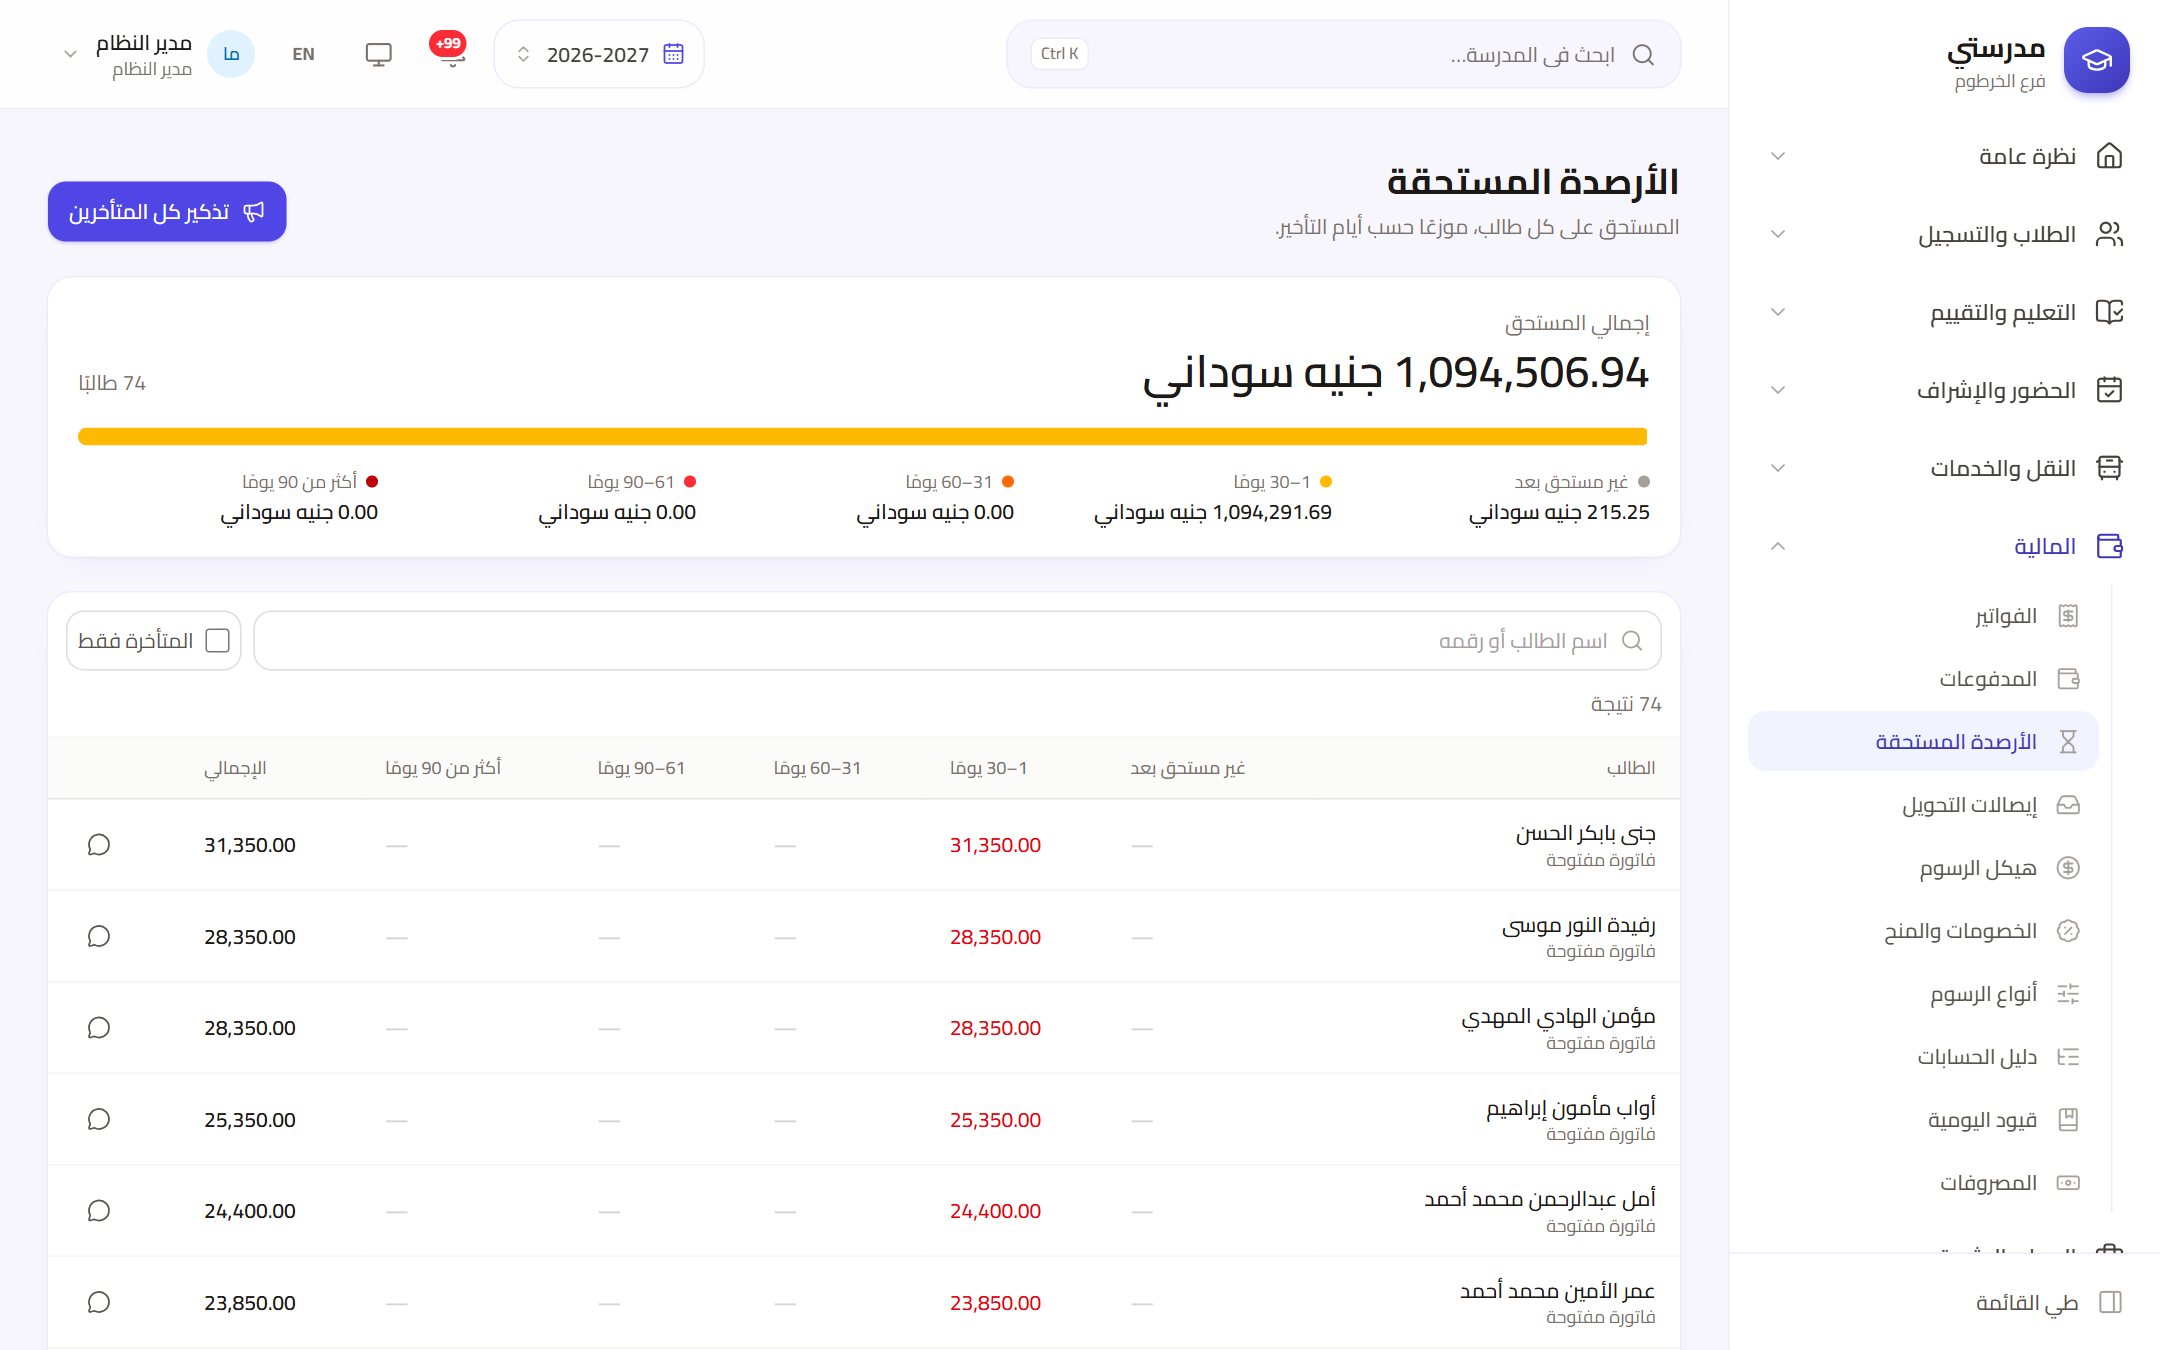
Task: Click the calendar icon beside 2026-2027
Action: coord(673,54)
